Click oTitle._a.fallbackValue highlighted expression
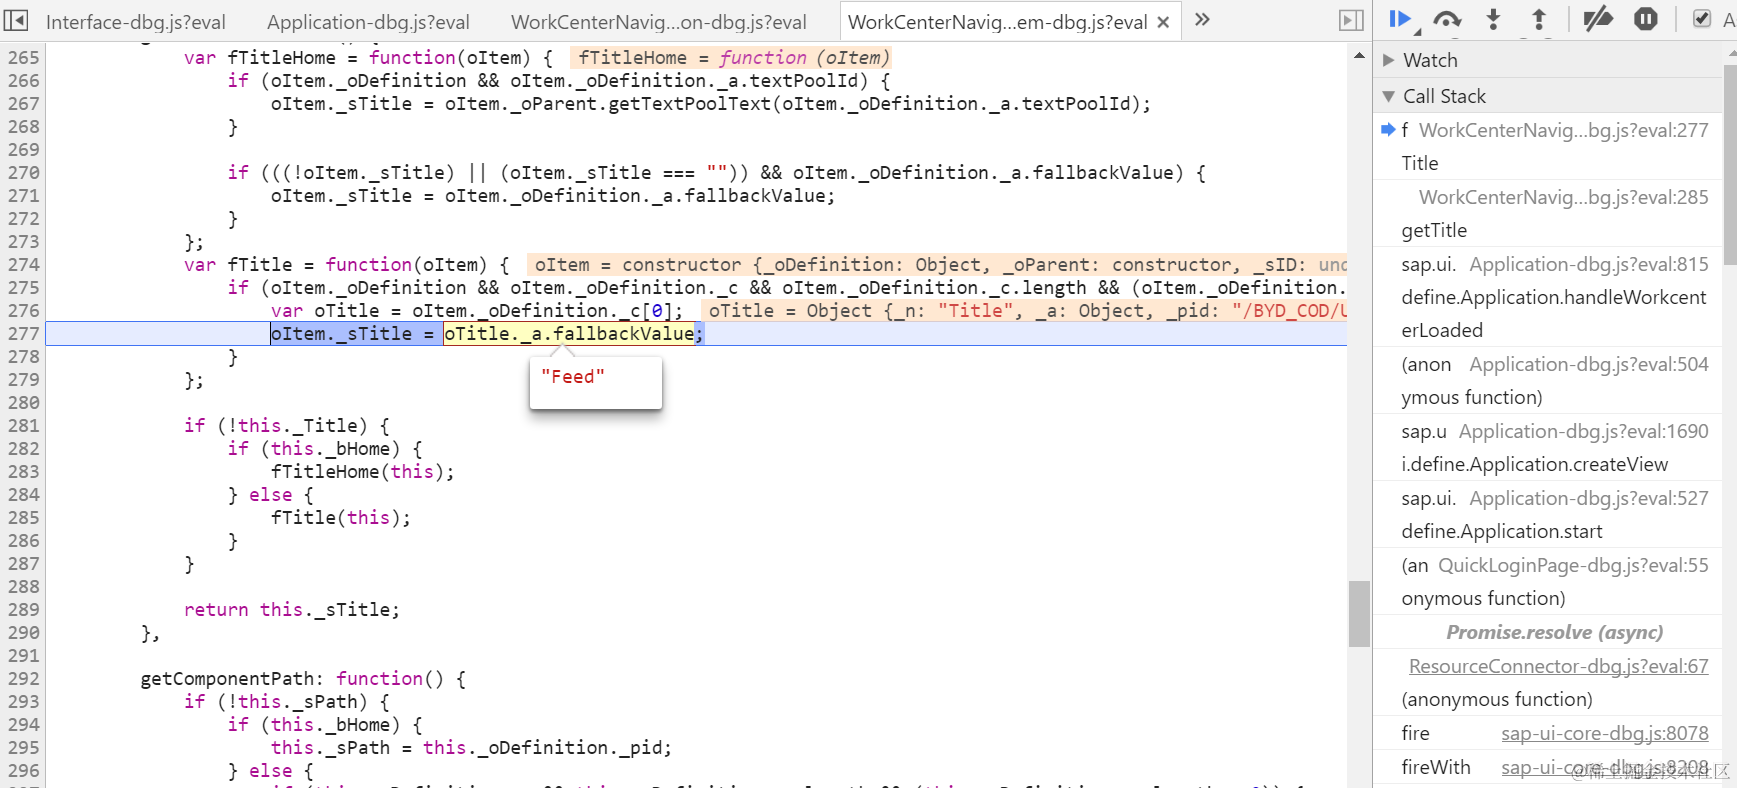The image size is (1737, 788). pyautogui.click(x=569, y=334)
